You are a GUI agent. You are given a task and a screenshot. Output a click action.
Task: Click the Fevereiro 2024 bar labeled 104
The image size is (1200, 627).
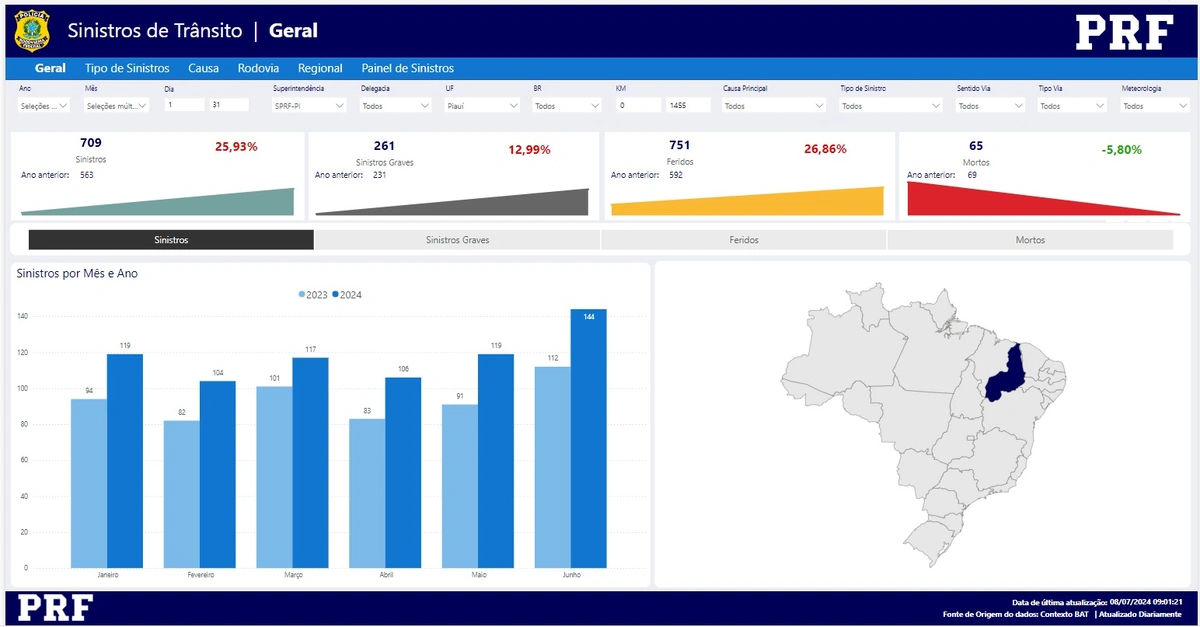tap(217, 474)
